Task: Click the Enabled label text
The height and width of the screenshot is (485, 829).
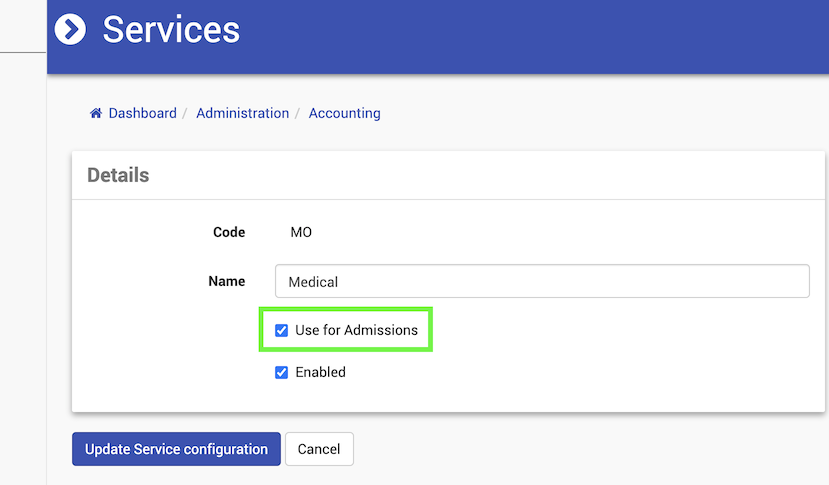Action: coord(320,372)
